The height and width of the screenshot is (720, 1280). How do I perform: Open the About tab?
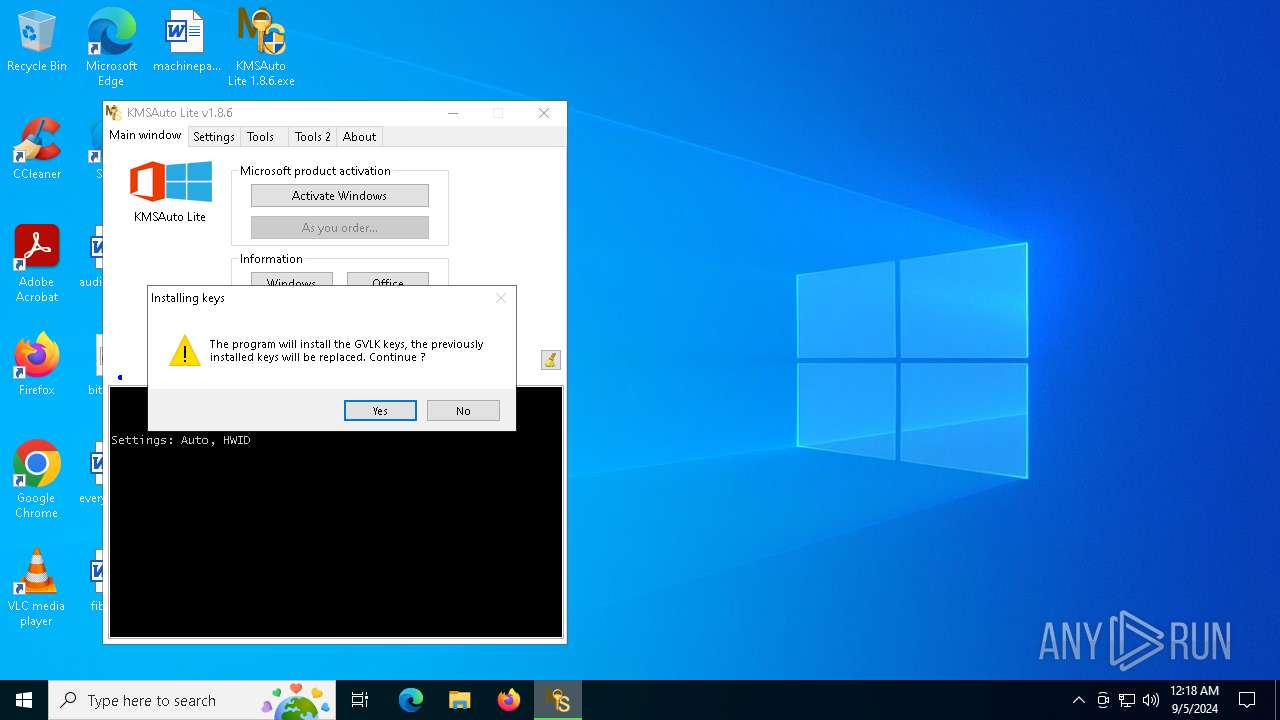[x=359, y=137]
